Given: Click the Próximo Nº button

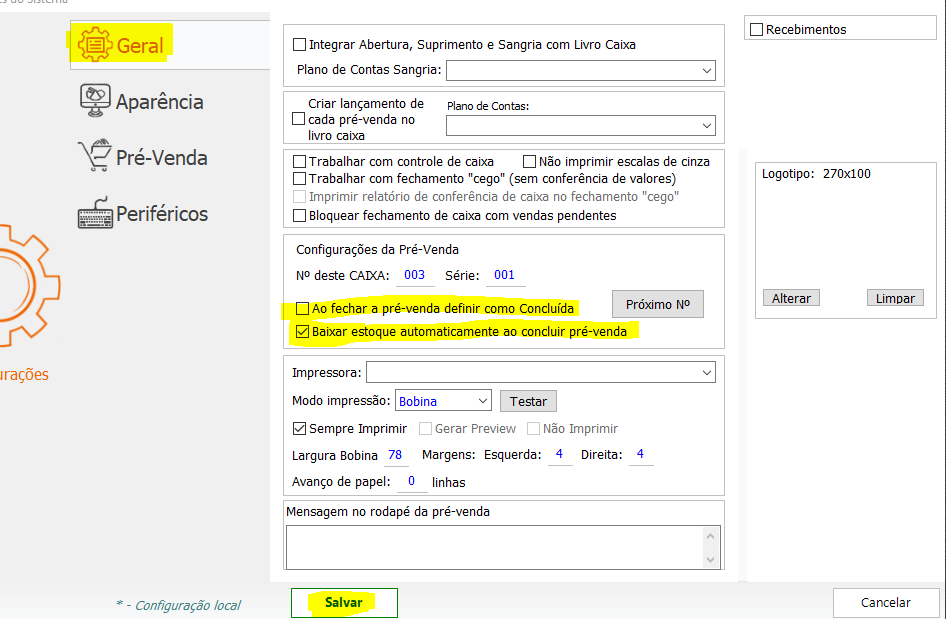Looking at the screenshot, I should [657, 304].
